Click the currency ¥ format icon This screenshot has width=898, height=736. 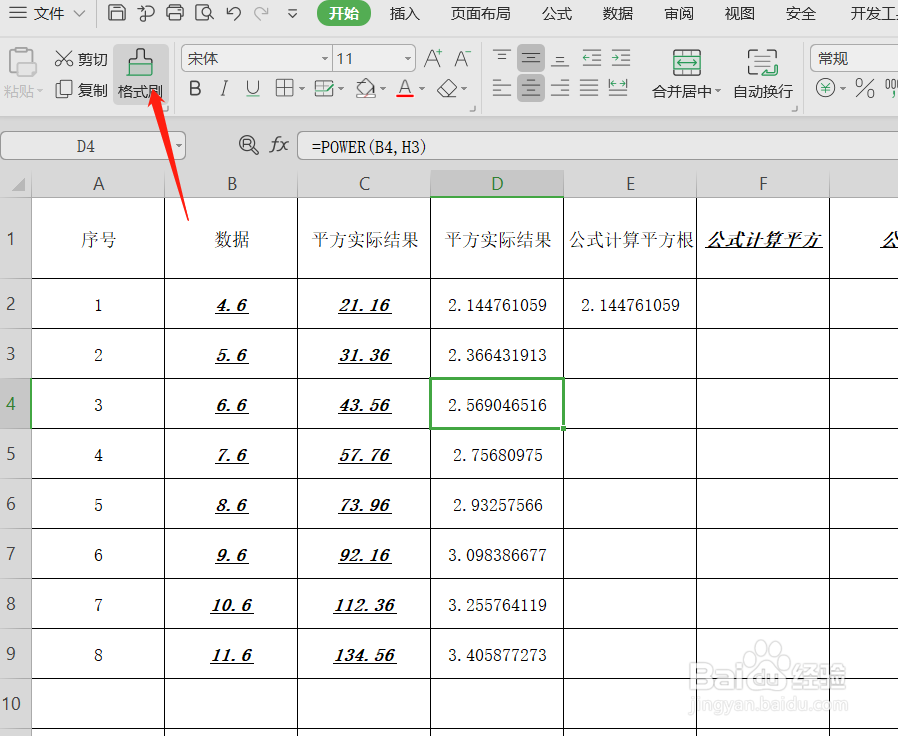[x=825, y=88]
